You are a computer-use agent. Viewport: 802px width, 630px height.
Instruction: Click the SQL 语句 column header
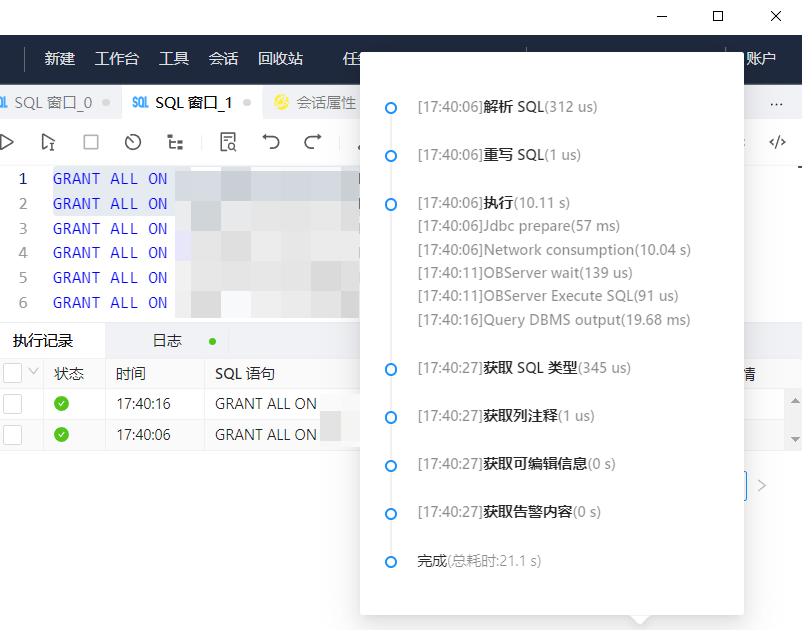pyautogui.click(x=244, y=374)
